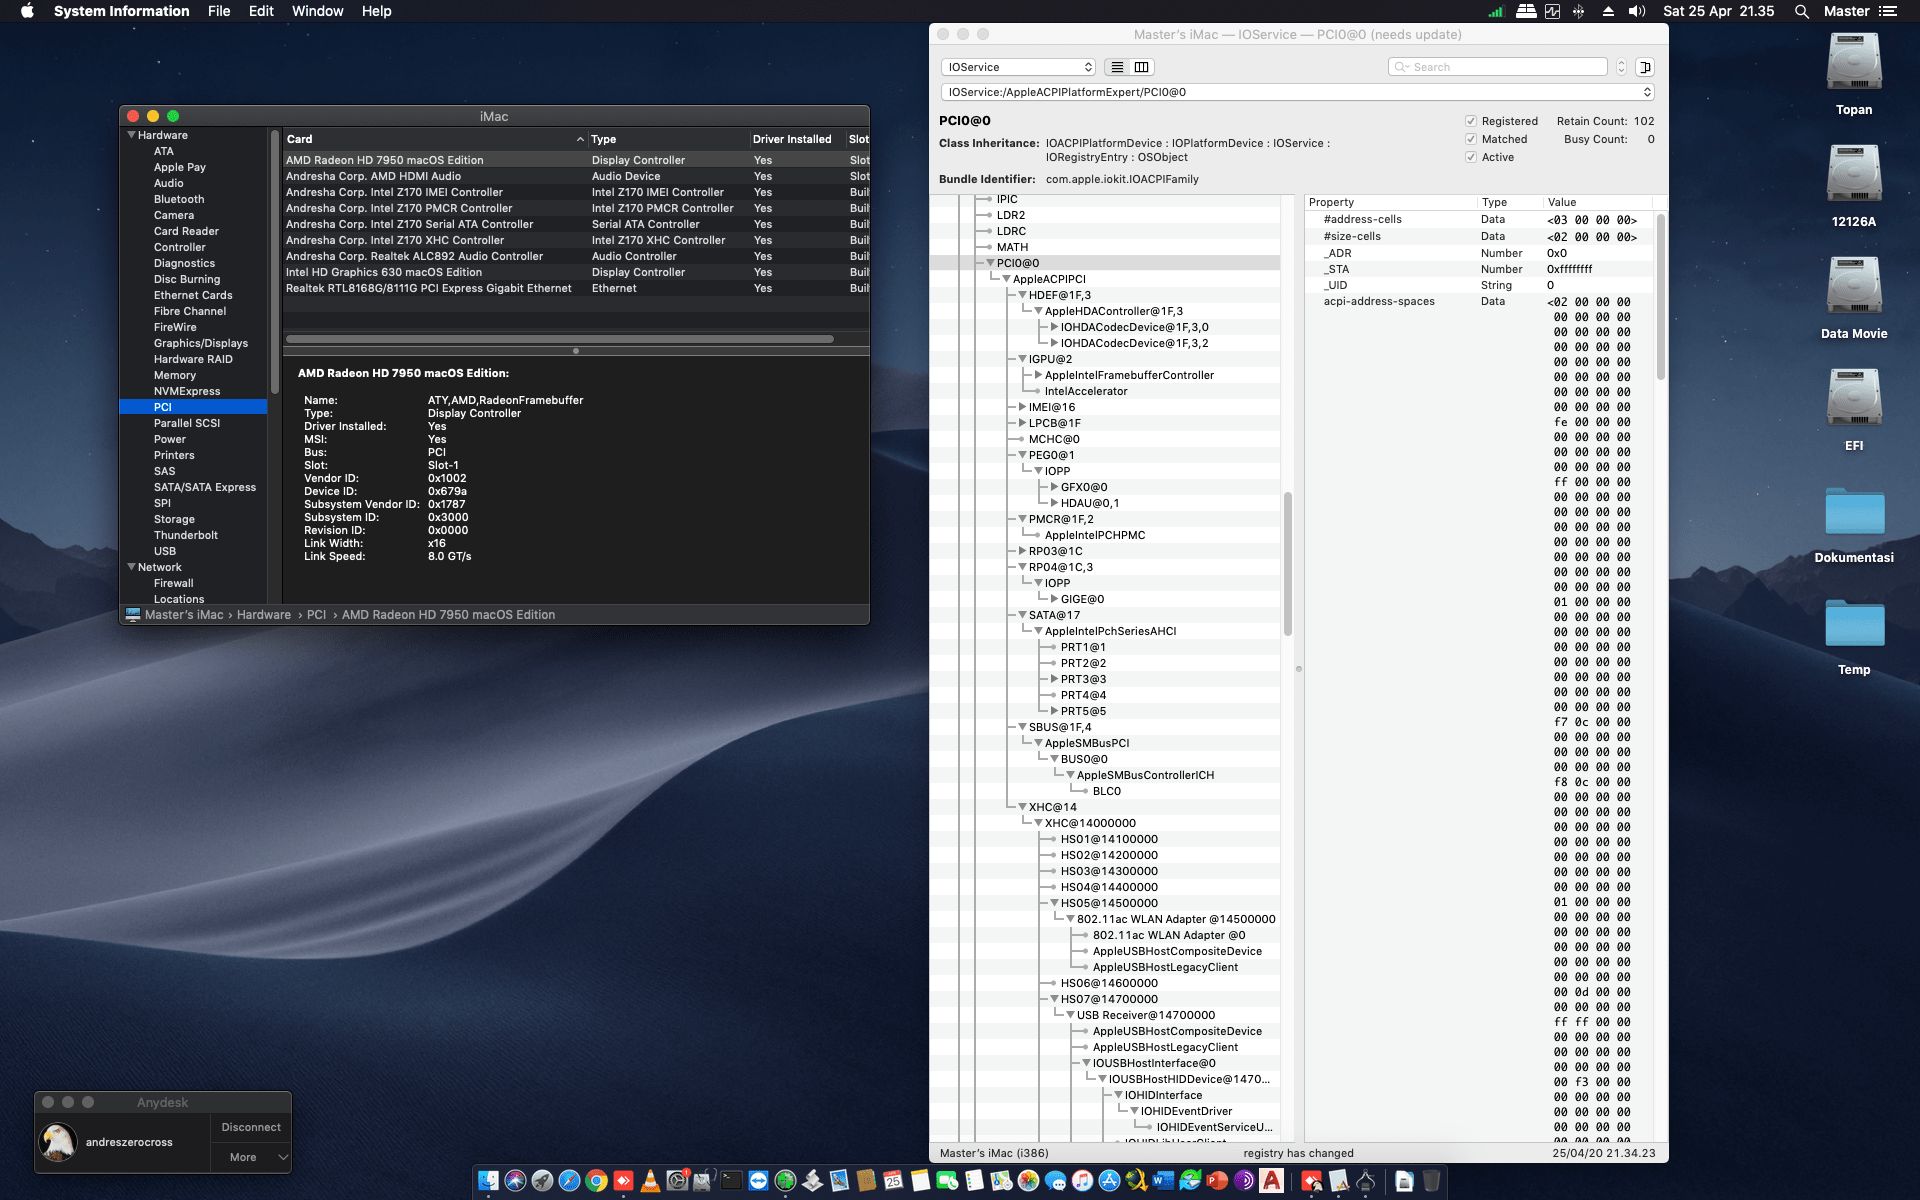Open VLC media player in dock
Image resolution: width=1920 pixels, height=1200 pixels.
coord(650,1181)
